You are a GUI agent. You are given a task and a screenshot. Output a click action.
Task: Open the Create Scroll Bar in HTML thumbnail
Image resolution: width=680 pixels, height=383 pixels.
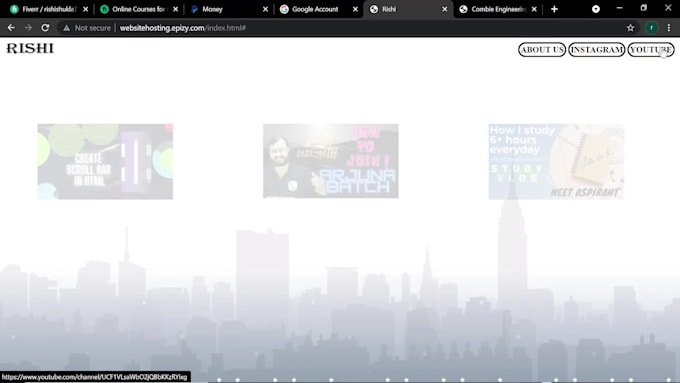pos(105,161)
